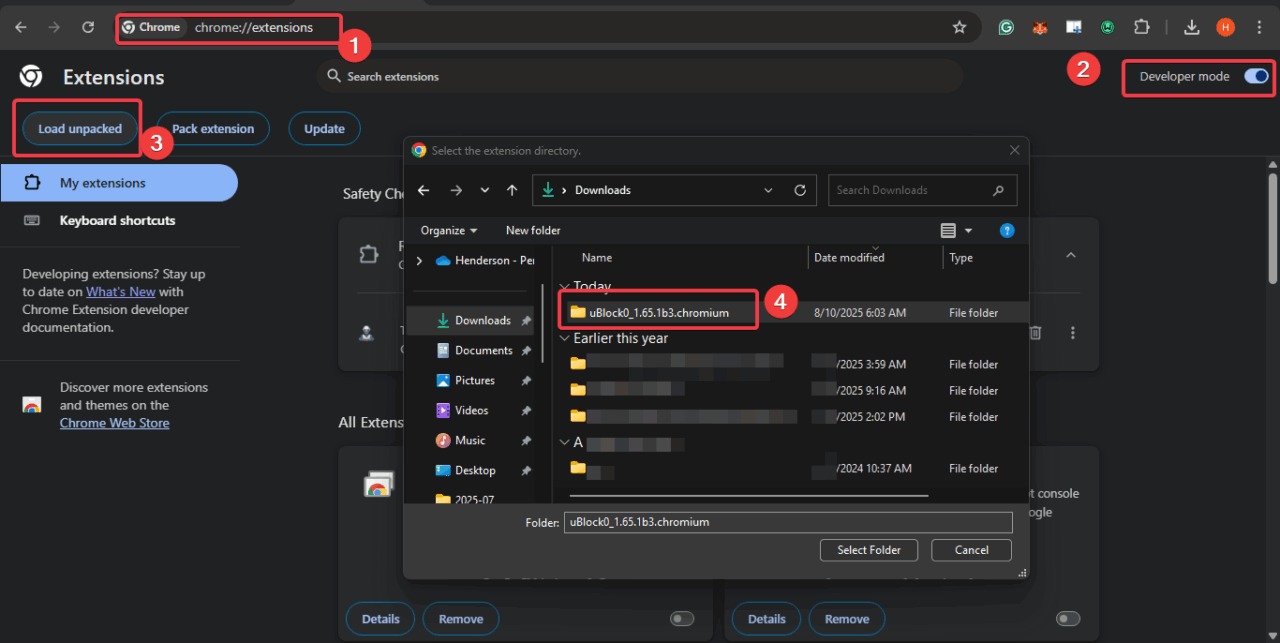Collapse the Today file group
Image resolution: width=1280 pixels, height=643 pixels.
pos(565,287)
